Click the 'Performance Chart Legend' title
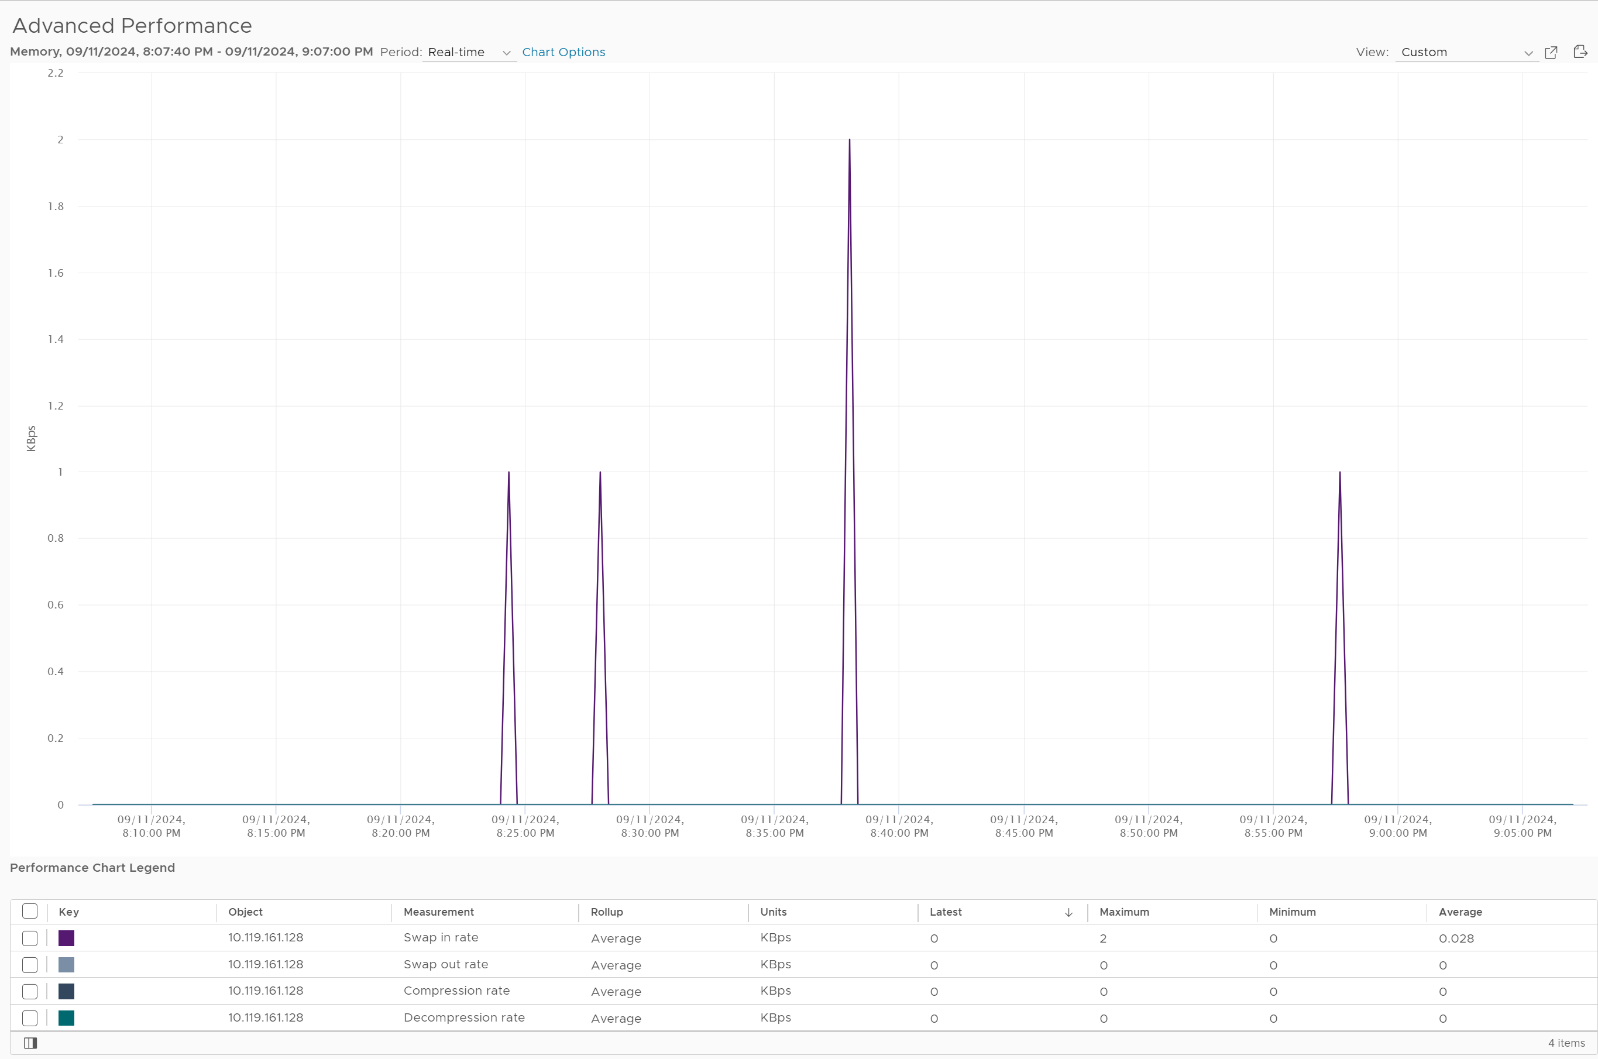 pyautogui.click(x=92, y=868)
